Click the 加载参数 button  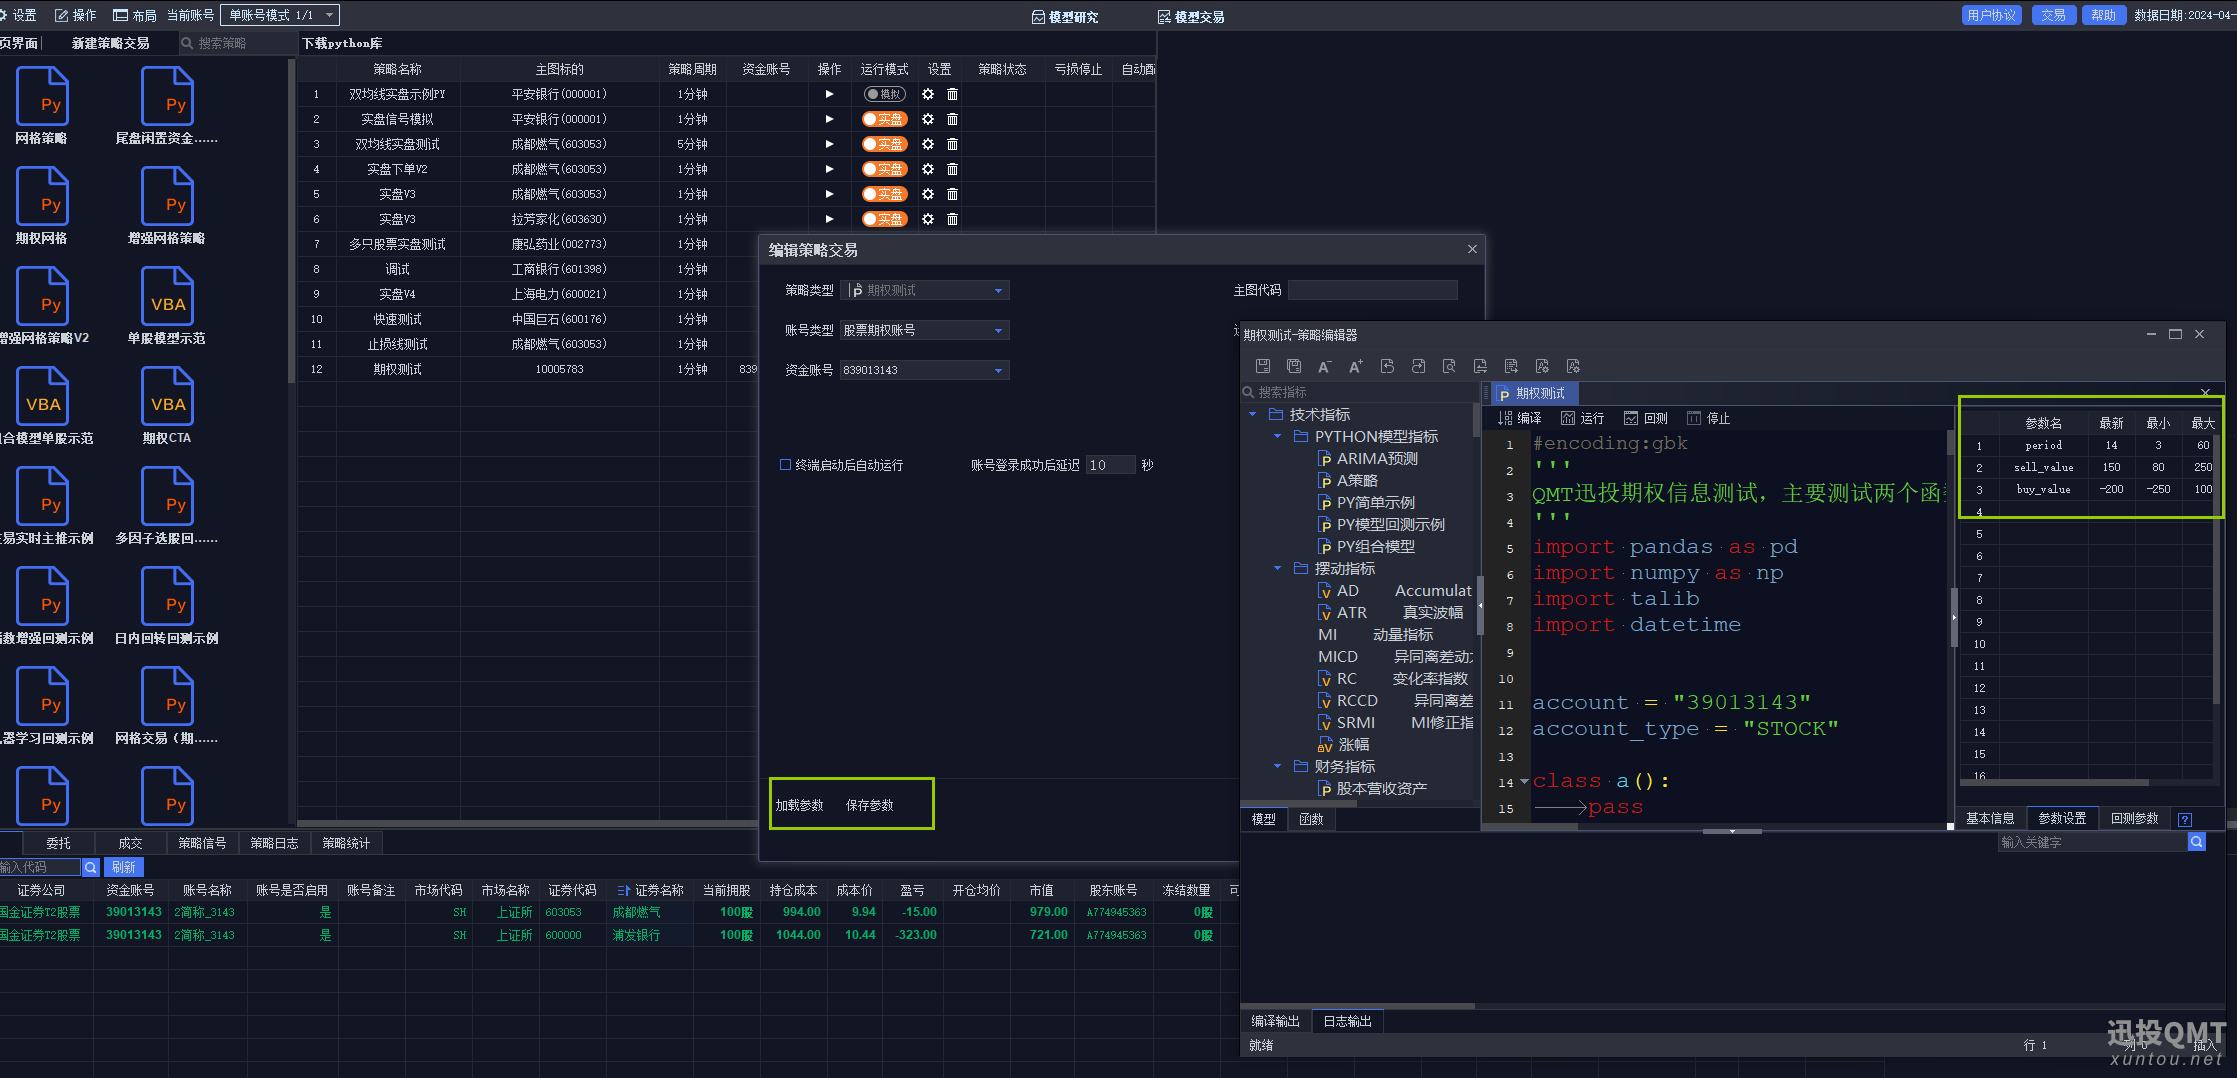[x=799, y=805]
